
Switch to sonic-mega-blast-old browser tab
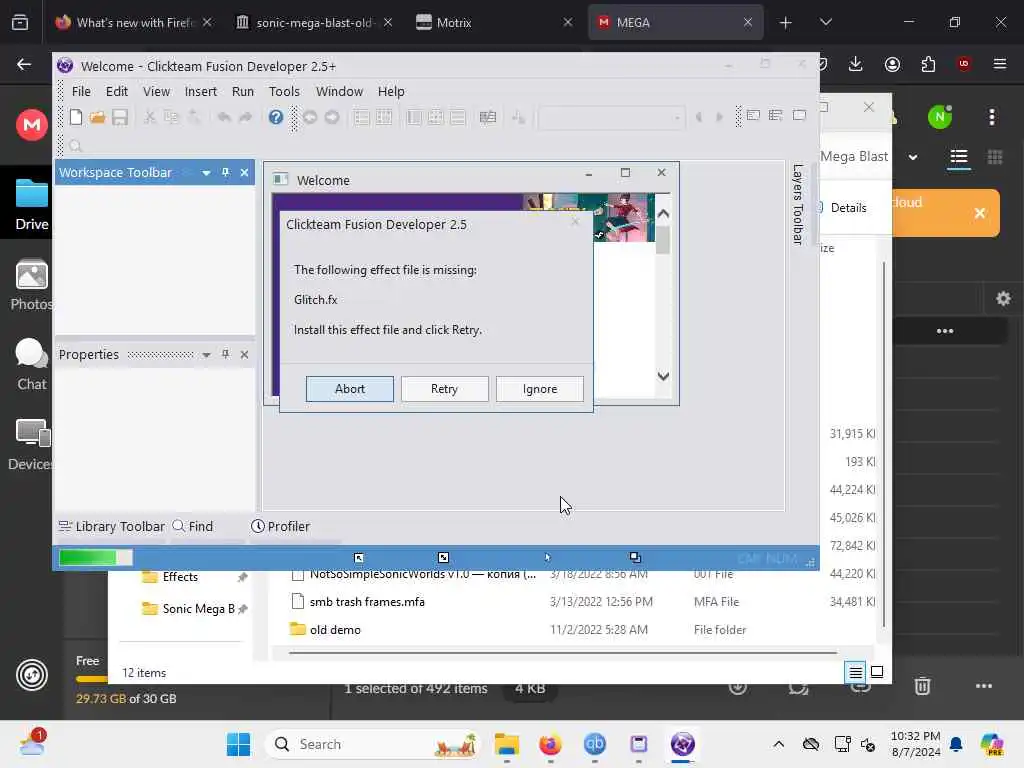pos(313,22)
